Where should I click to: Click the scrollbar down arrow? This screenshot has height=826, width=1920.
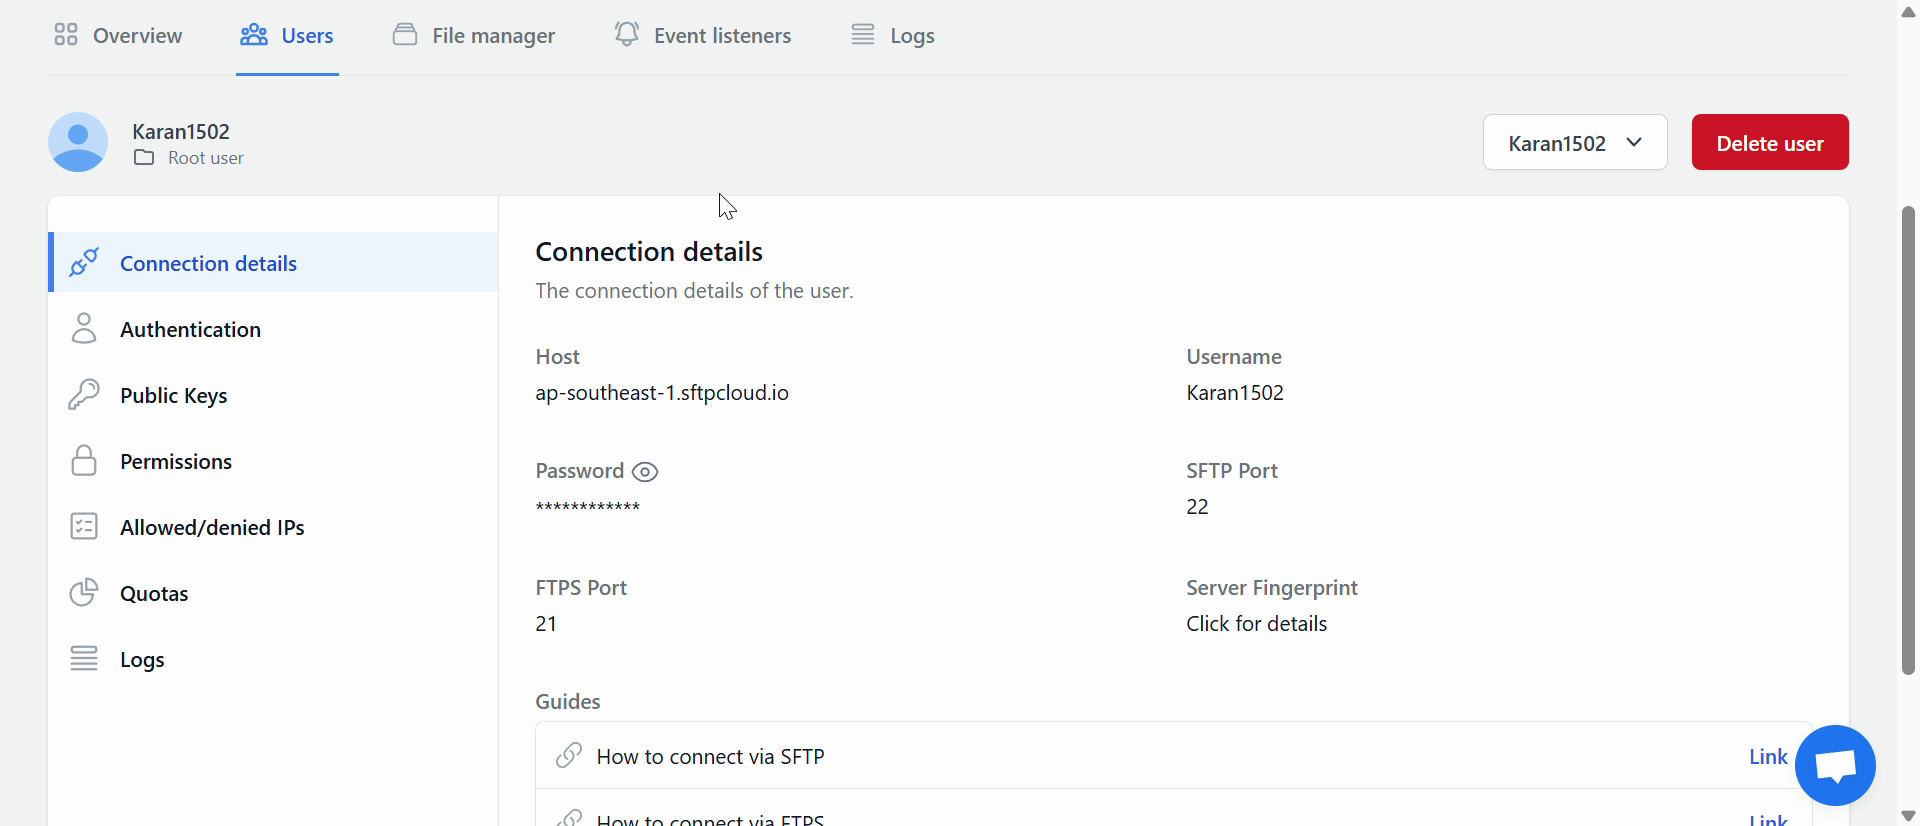[1908, 816]
